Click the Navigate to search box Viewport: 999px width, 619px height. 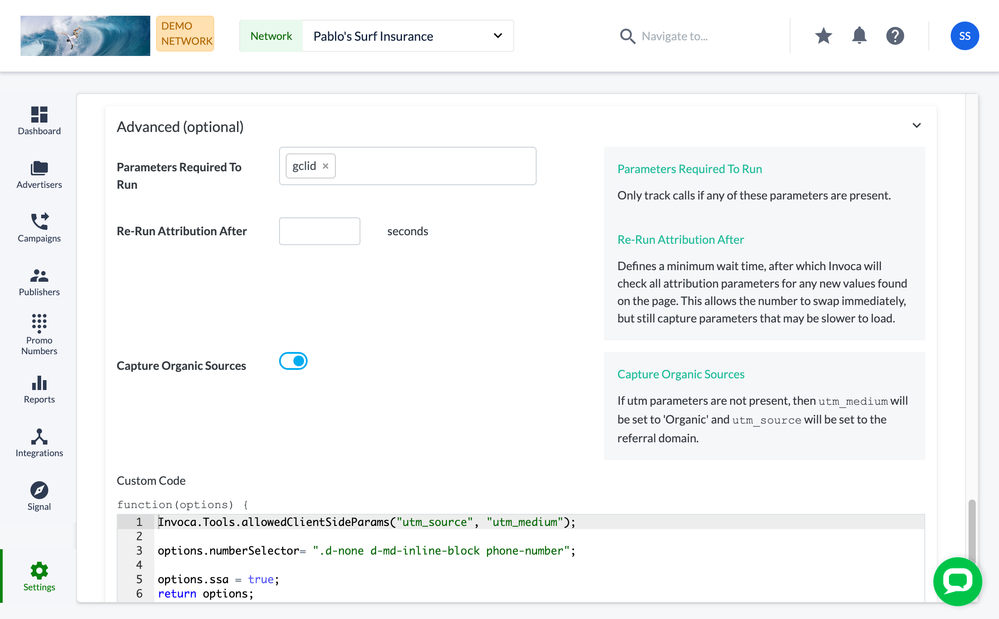click(x=674, y=36)
